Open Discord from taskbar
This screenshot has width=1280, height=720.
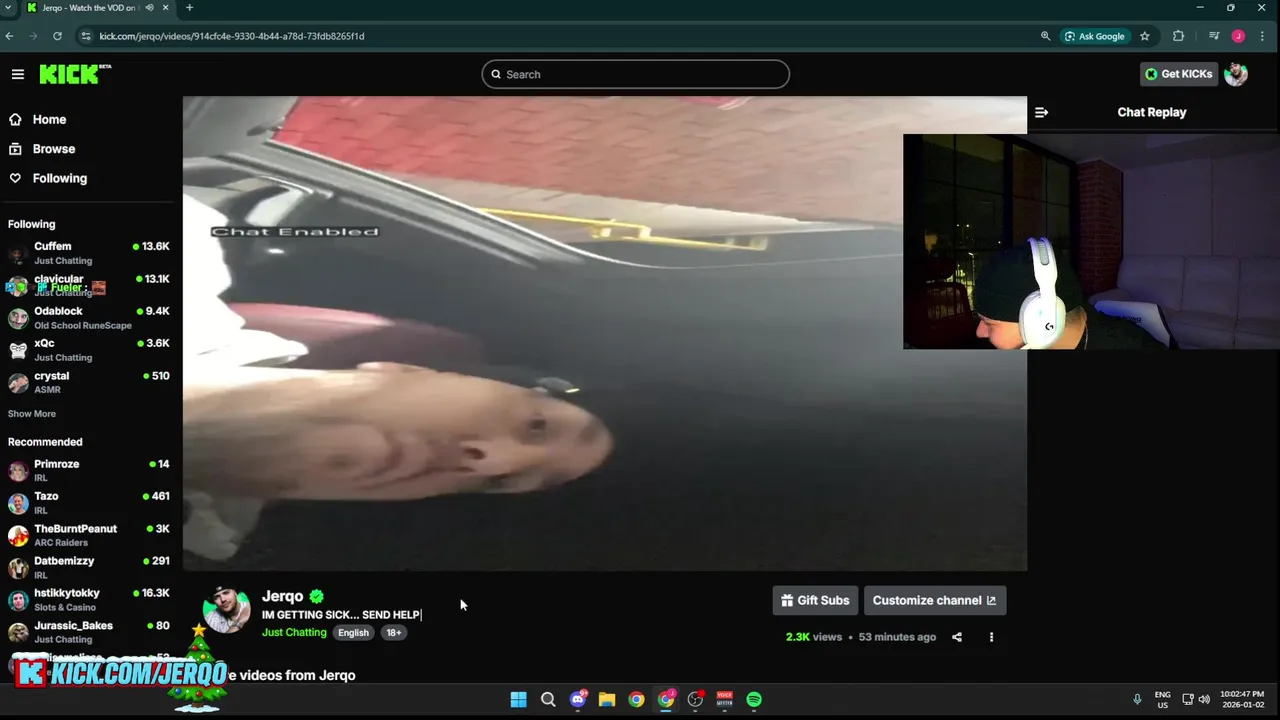pos(577,699)
